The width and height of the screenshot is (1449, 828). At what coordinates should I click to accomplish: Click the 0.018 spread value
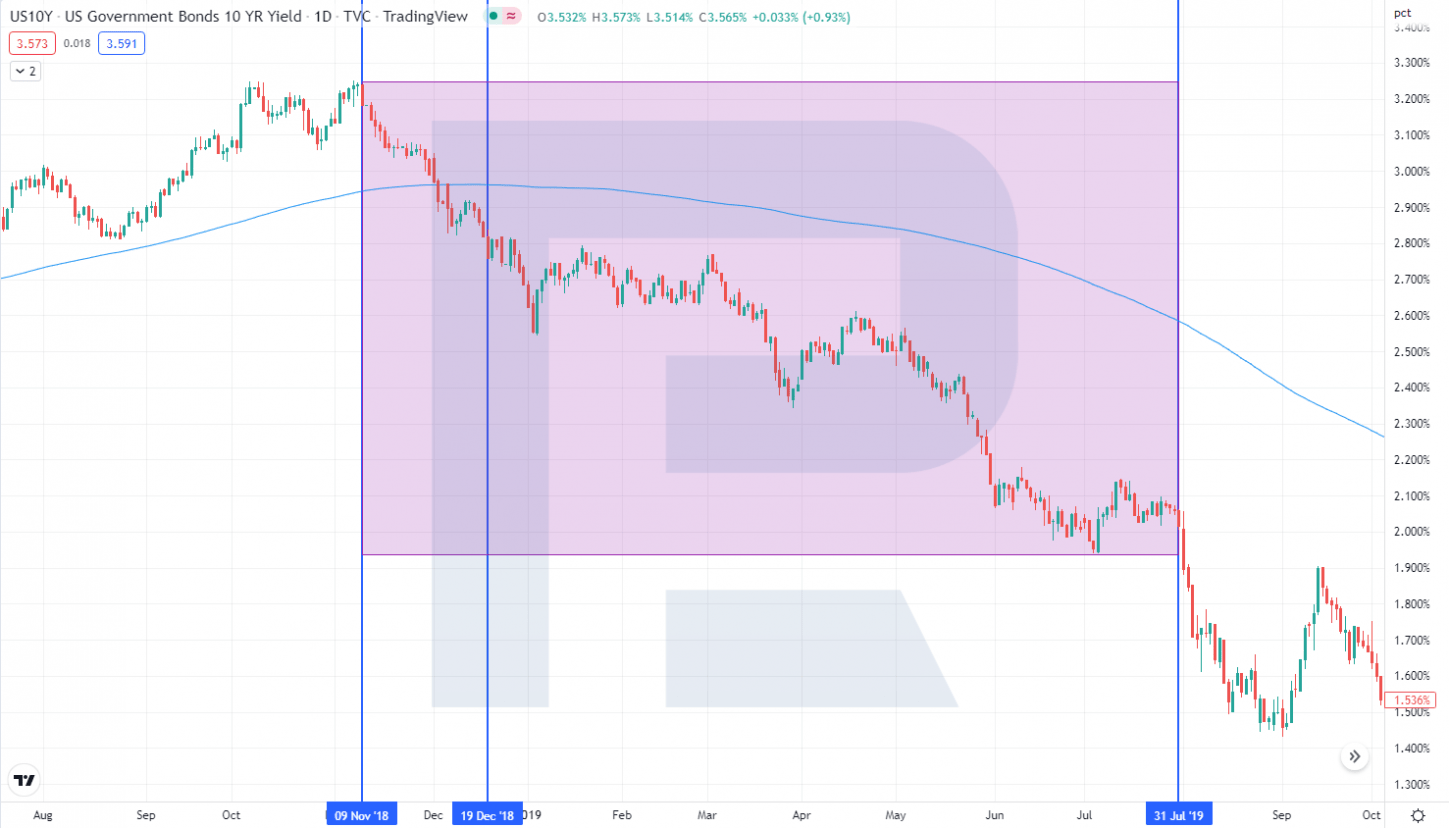(x=76, y=44)
